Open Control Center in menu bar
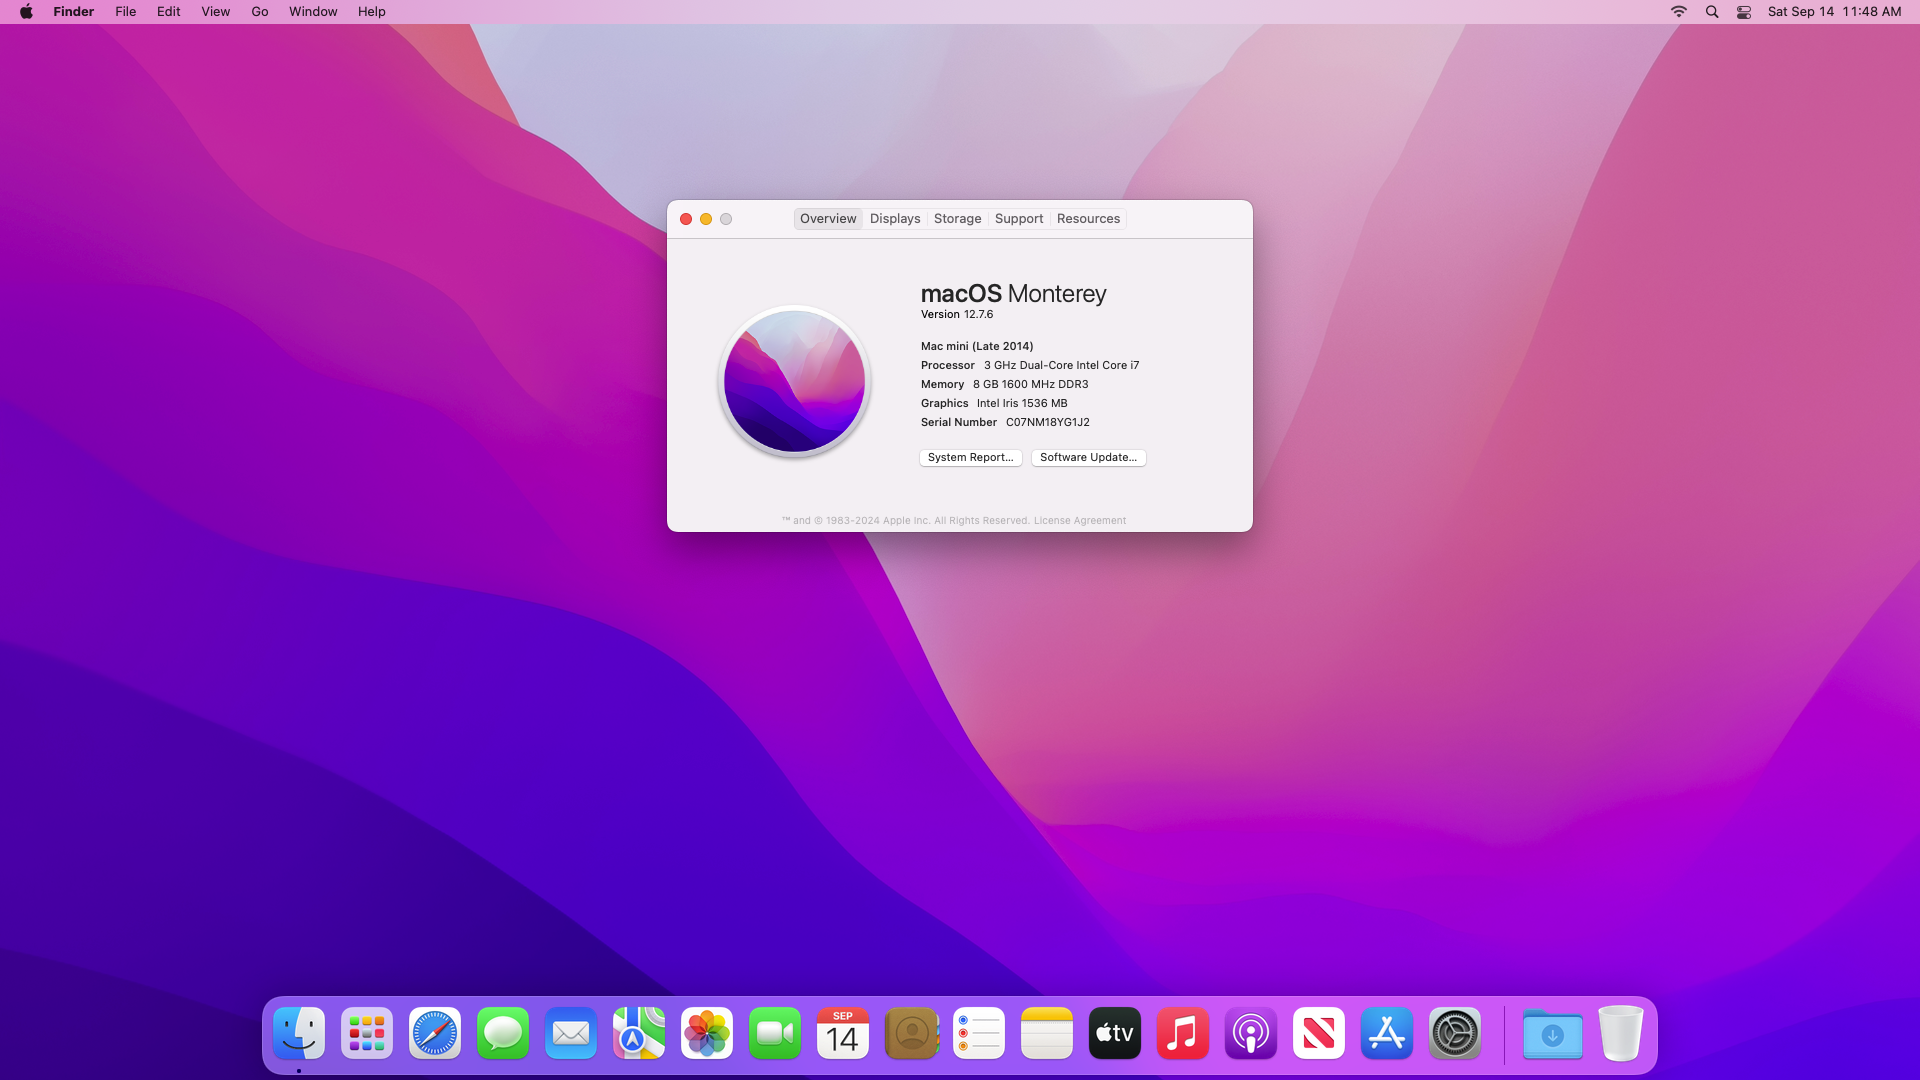1920x1080 pixels. pos(1744,12)
